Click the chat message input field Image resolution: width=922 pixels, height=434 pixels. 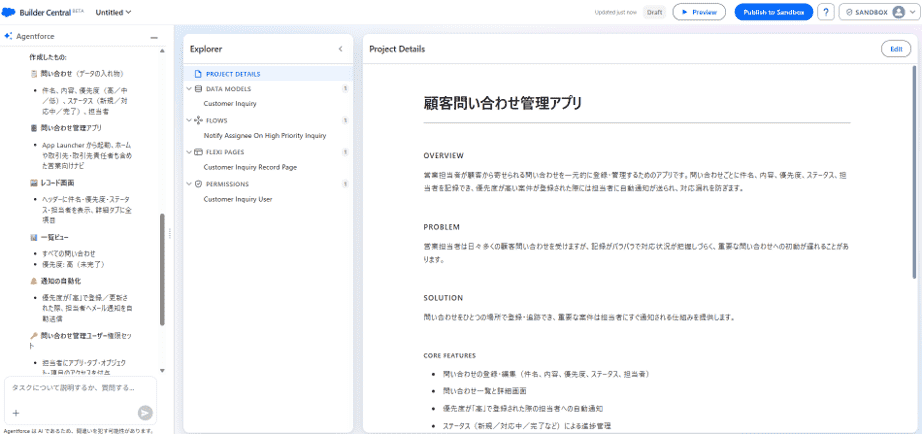80,389
